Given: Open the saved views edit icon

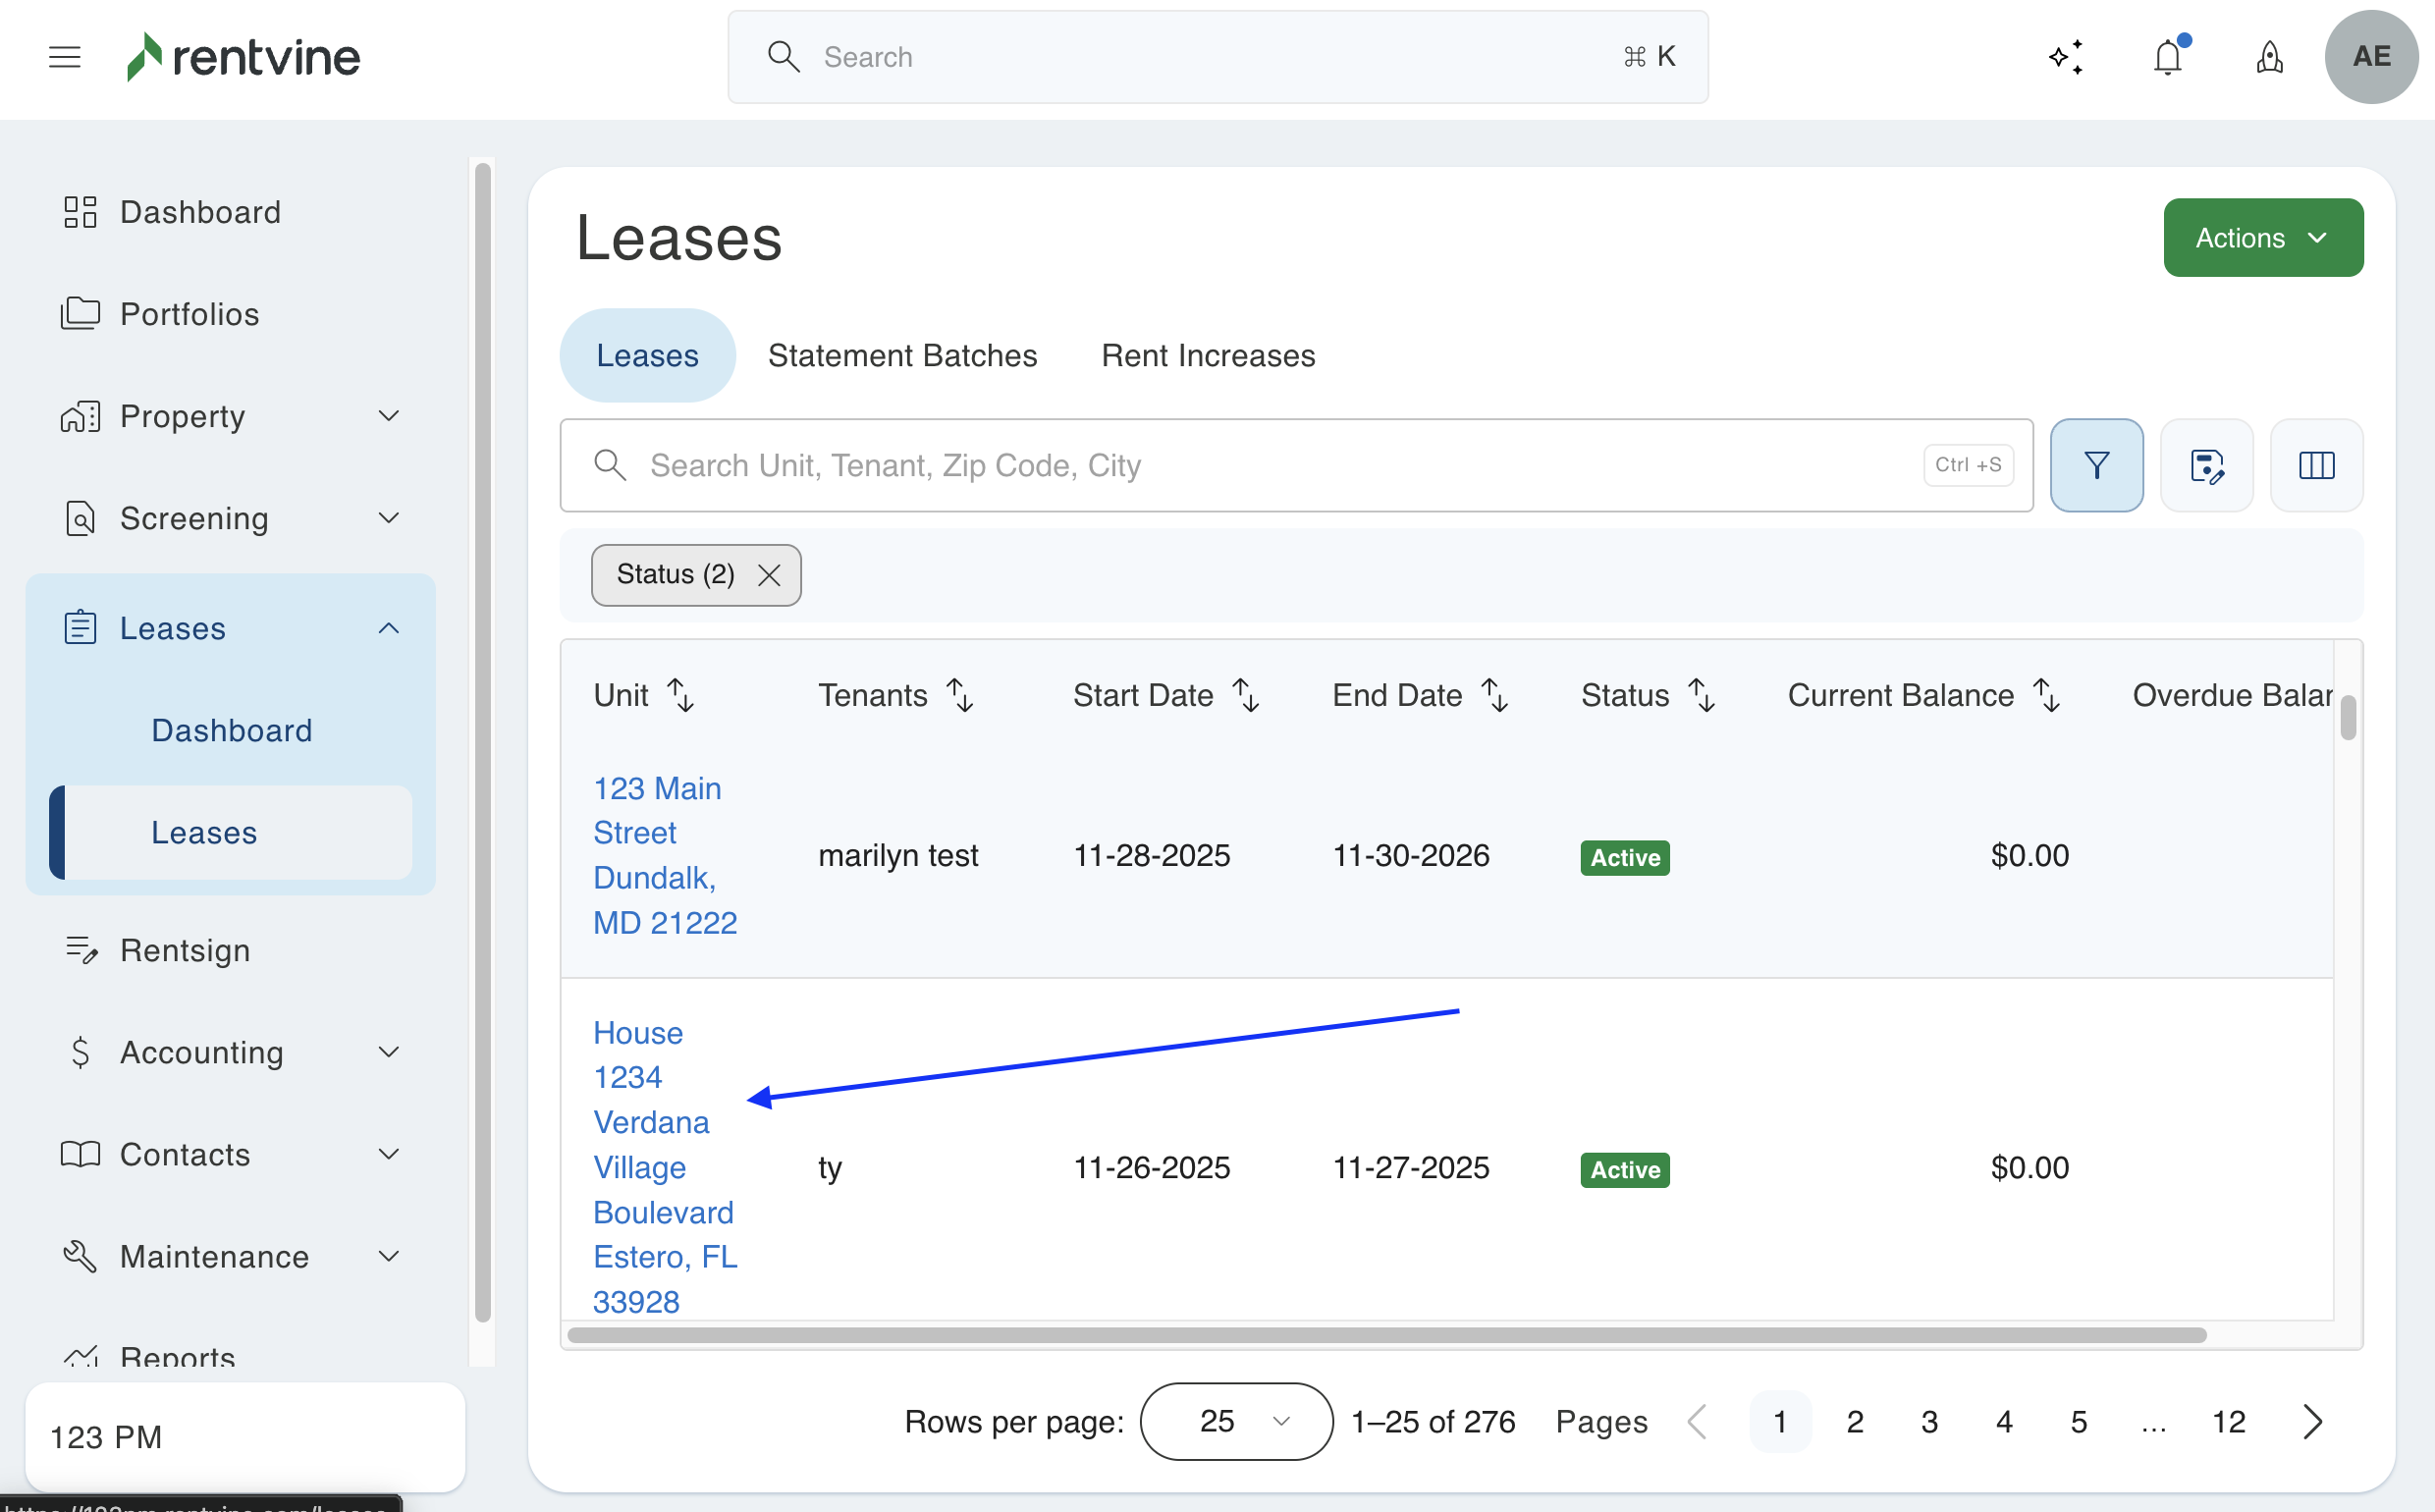Looking at the screenshot, I should pos(2206,465).
